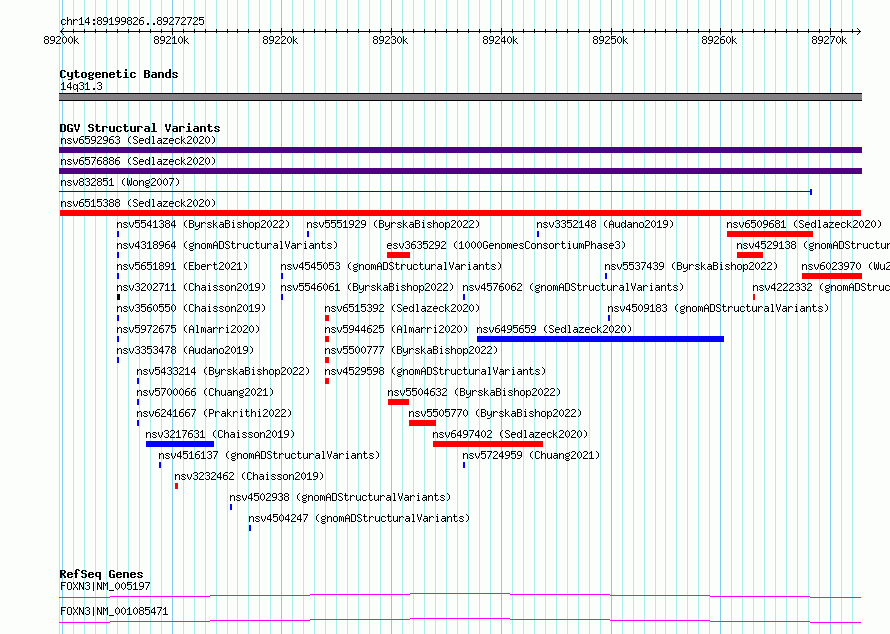Click nsv6495659 (Sedlazeck2020) label
The width and height of the screenshot is (890, 634).
(x=554, y=329)
